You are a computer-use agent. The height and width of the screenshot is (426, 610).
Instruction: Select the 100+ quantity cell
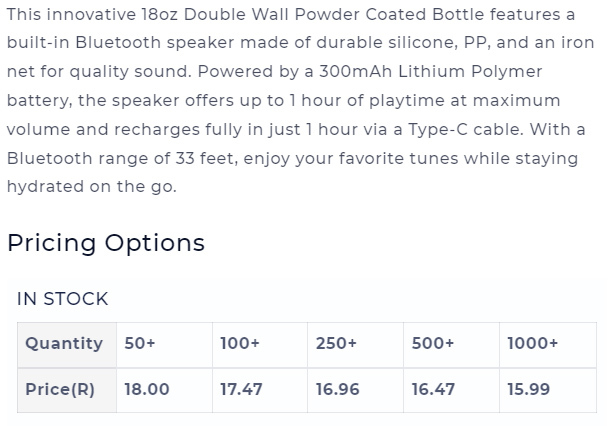[x=260, y=345]
